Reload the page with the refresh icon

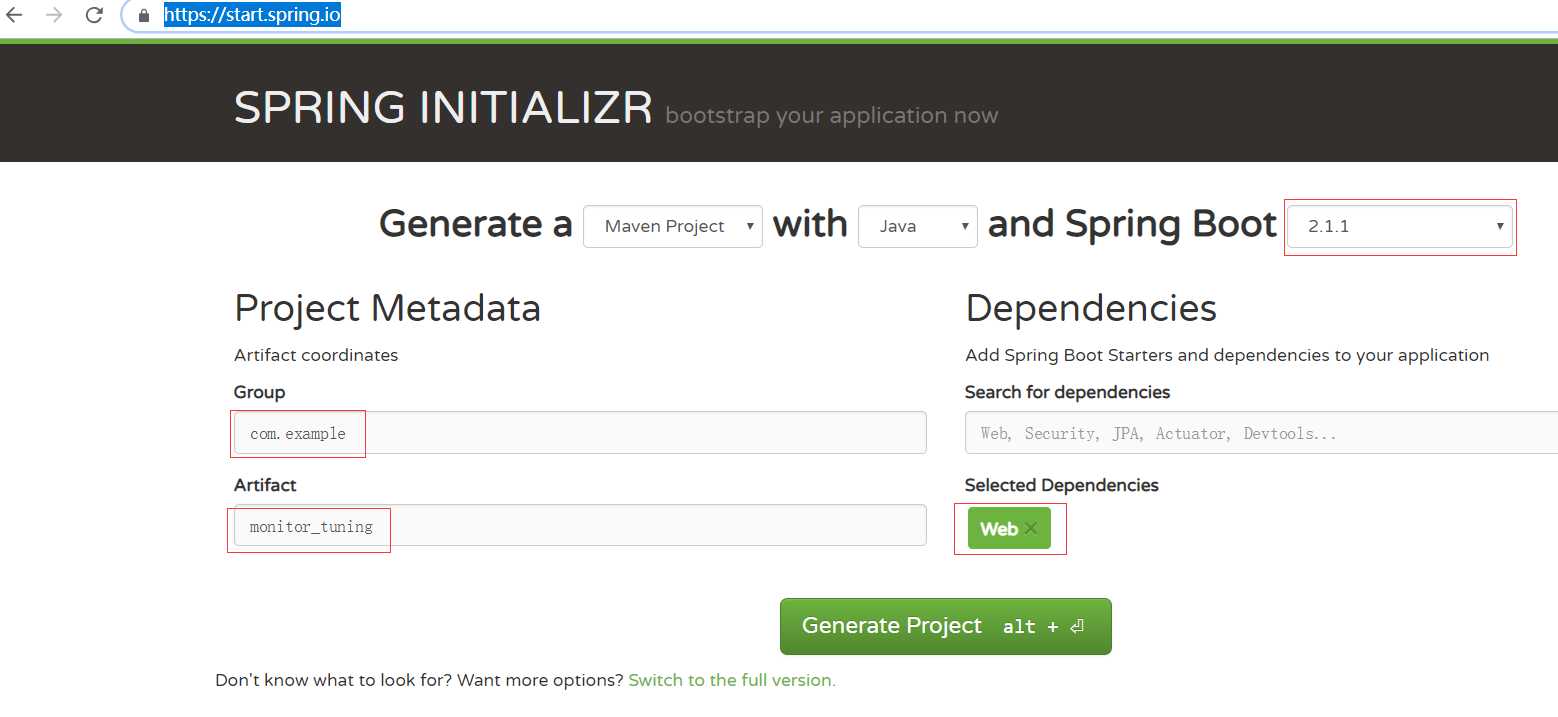[94, 15]
